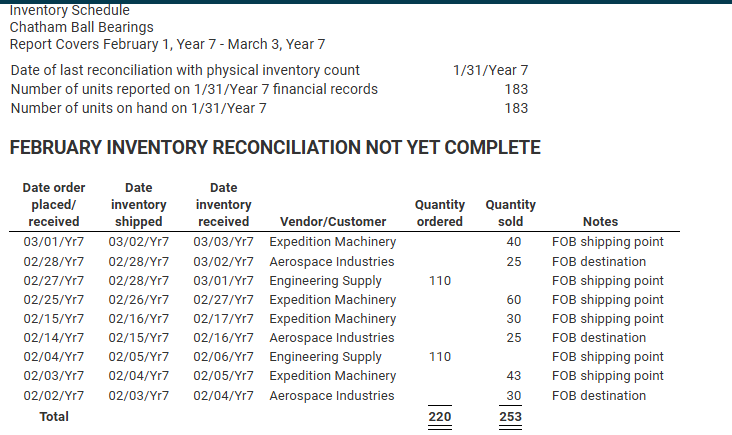
Task: Click received date 02/16/Yr7 for Aerospace Industries
Action: (x=224, y=337)
